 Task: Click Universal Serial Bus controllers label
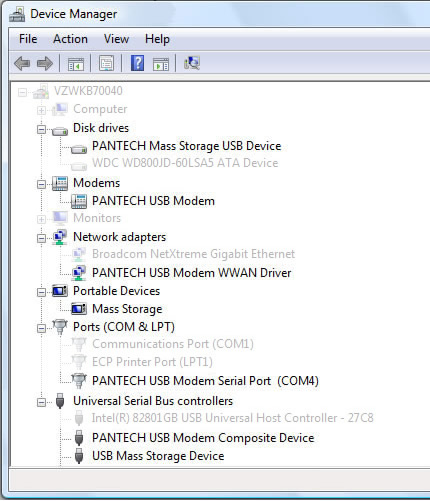point(153,401)
